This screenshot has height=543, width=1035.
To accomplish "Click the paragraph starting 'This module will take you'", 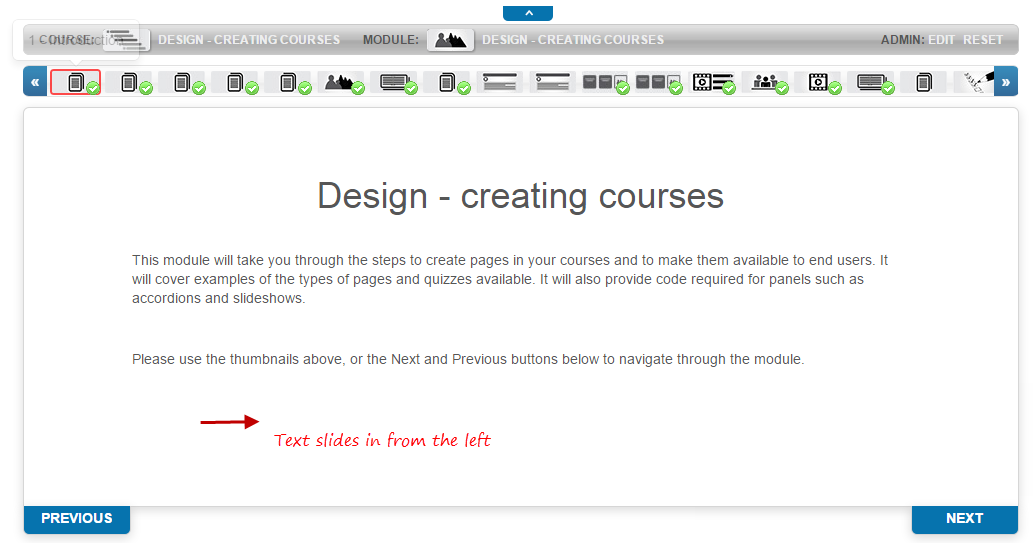I will tap(510, 279).
